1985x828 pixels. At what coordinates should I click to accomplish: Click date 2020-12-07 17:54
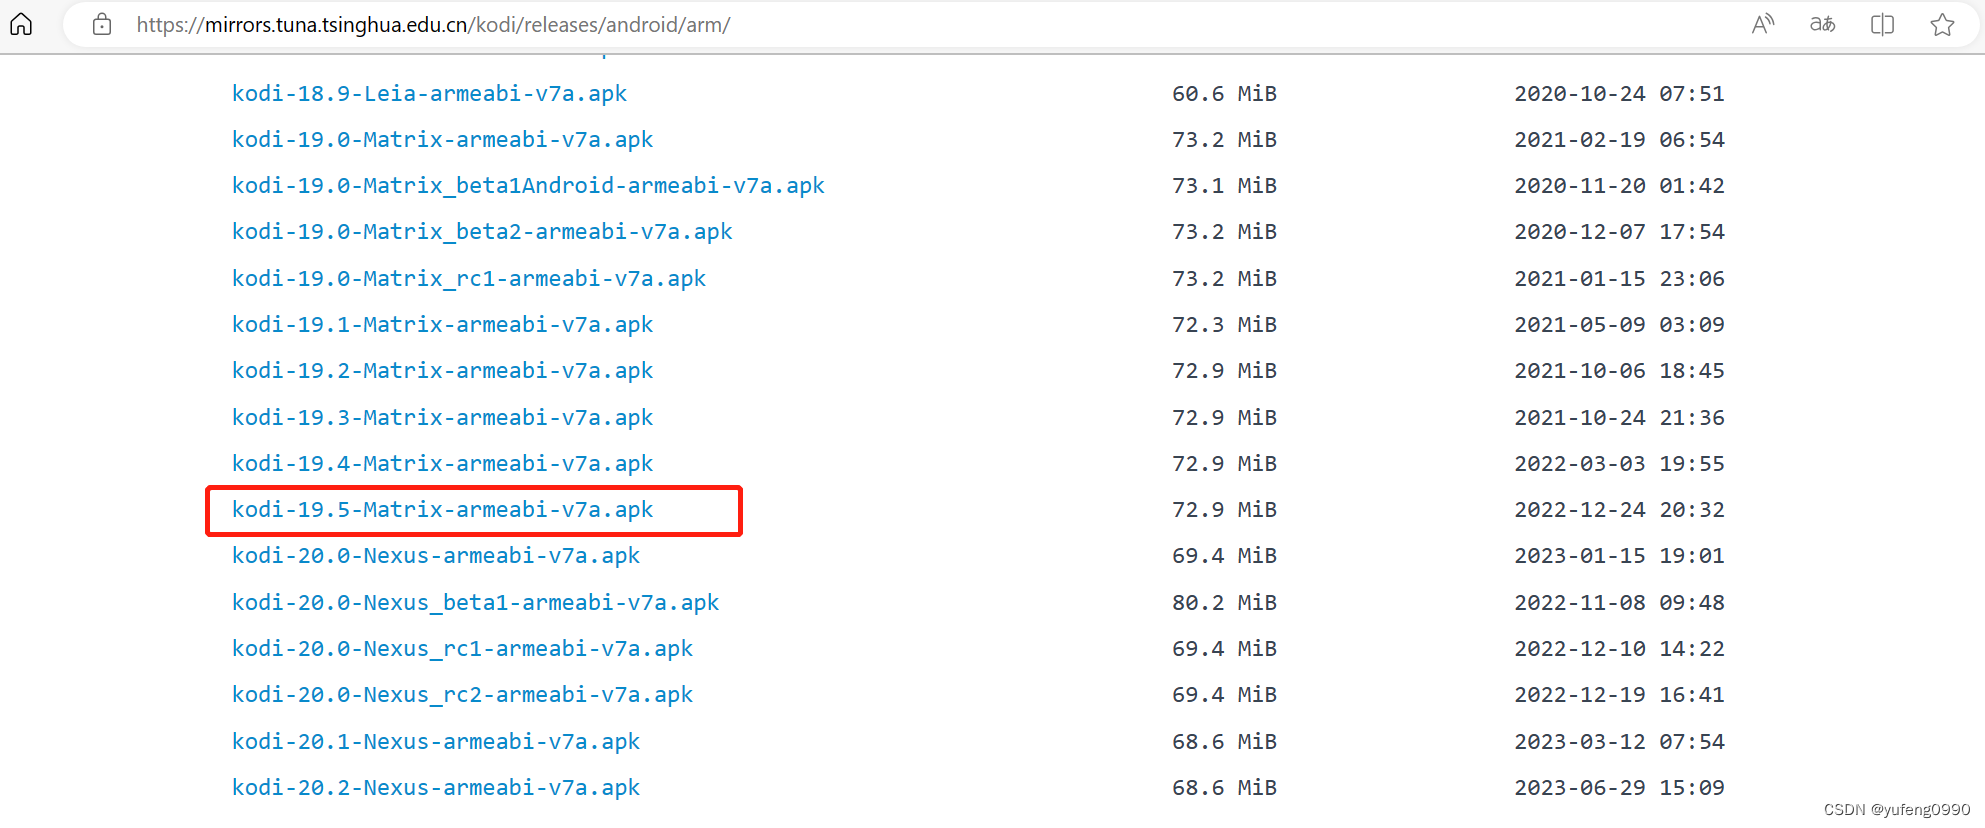coord(1619,231)
